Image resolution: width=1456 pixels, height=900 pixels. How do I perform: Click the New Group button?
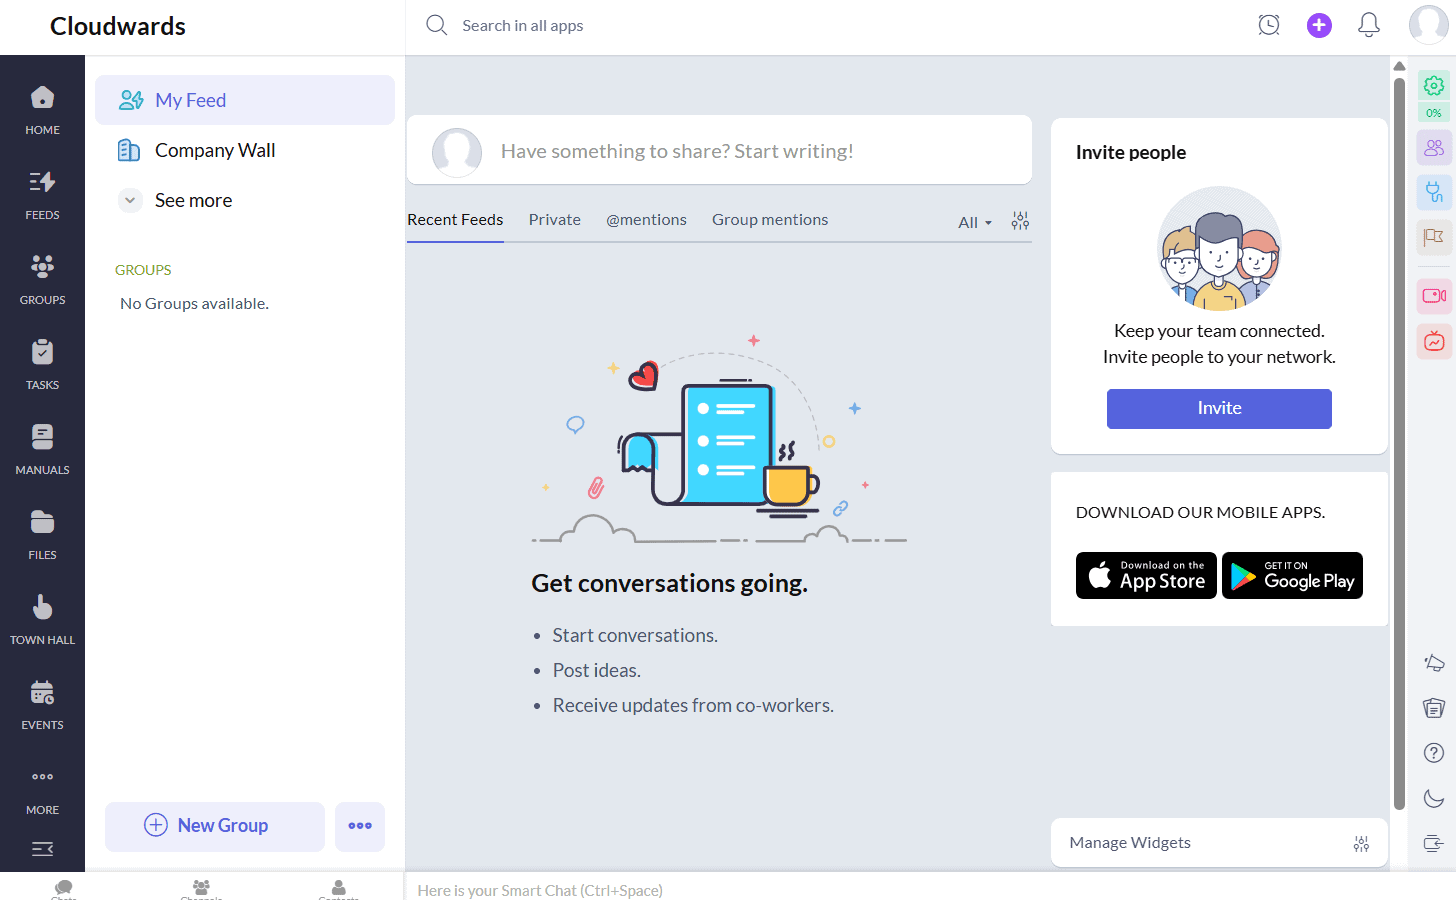(x=215, y=826)
